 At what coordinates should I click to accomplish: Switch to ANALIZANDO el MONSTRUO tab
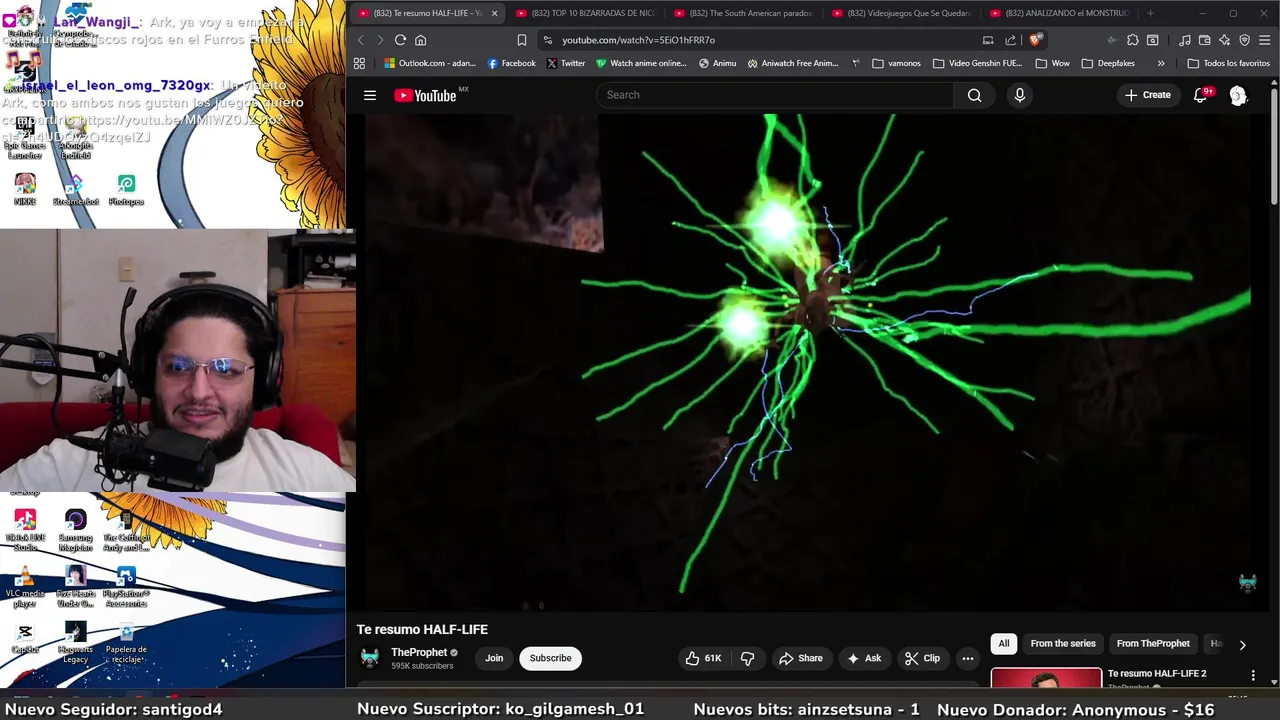(x=1059, y=13)
